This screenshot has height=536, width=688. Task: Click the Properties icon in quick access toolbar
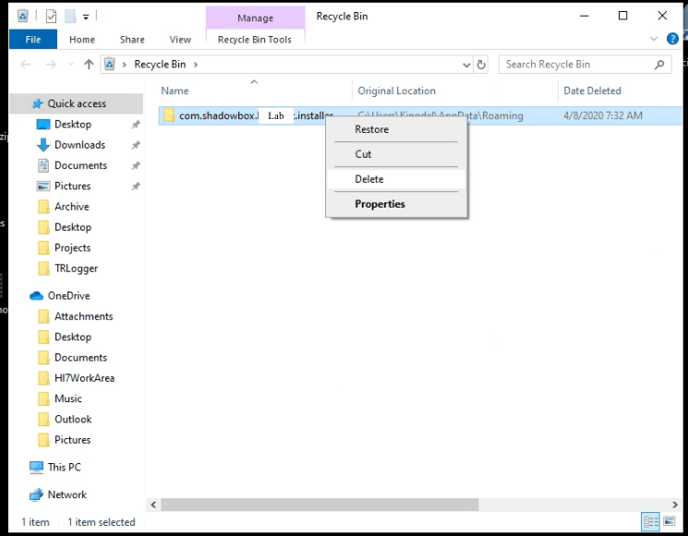click(x=51, y=16)
